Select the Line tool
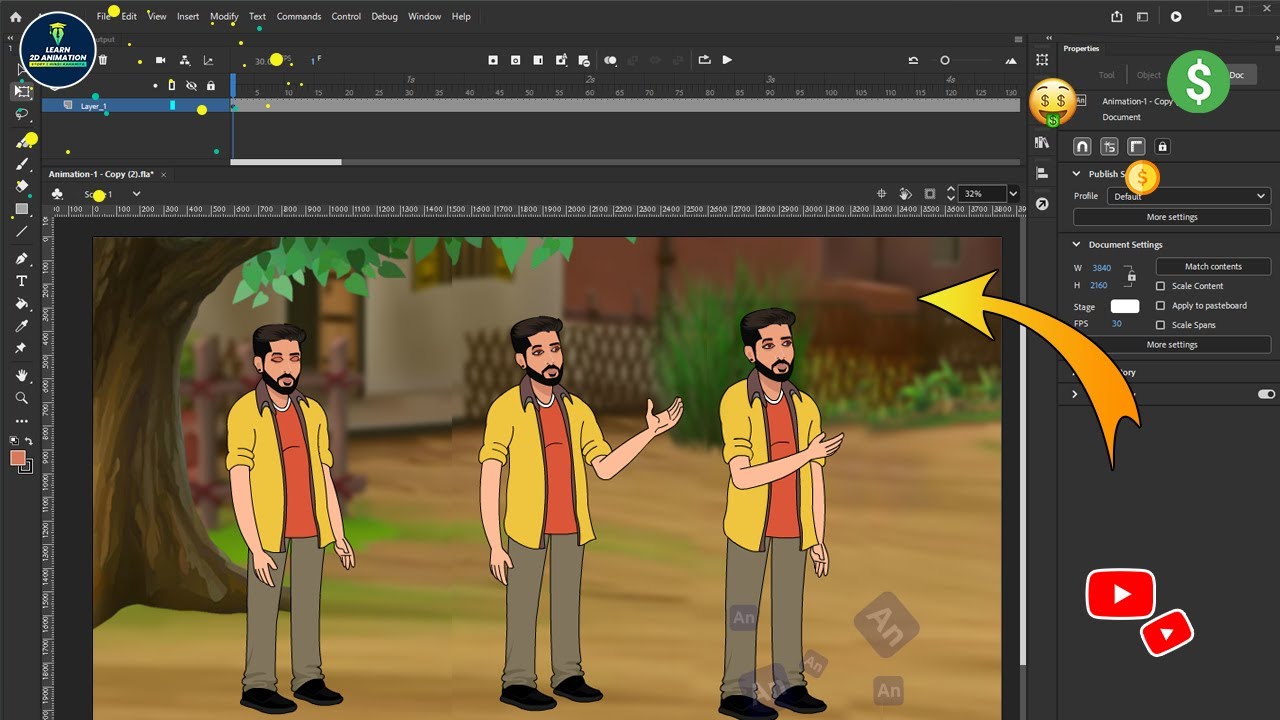 click(x=21, y=232)
